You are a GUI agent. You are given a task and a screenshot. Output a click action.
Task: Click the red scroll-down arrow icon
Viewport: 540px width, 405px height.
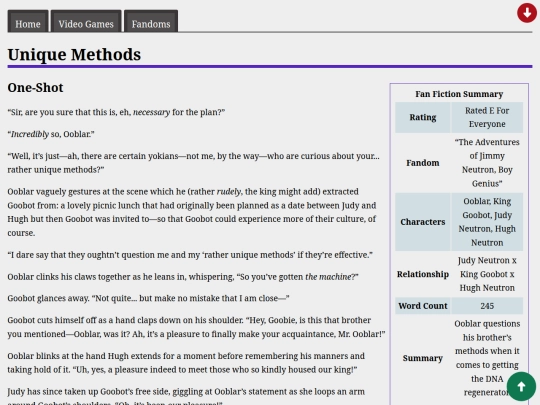coord(527,13)
